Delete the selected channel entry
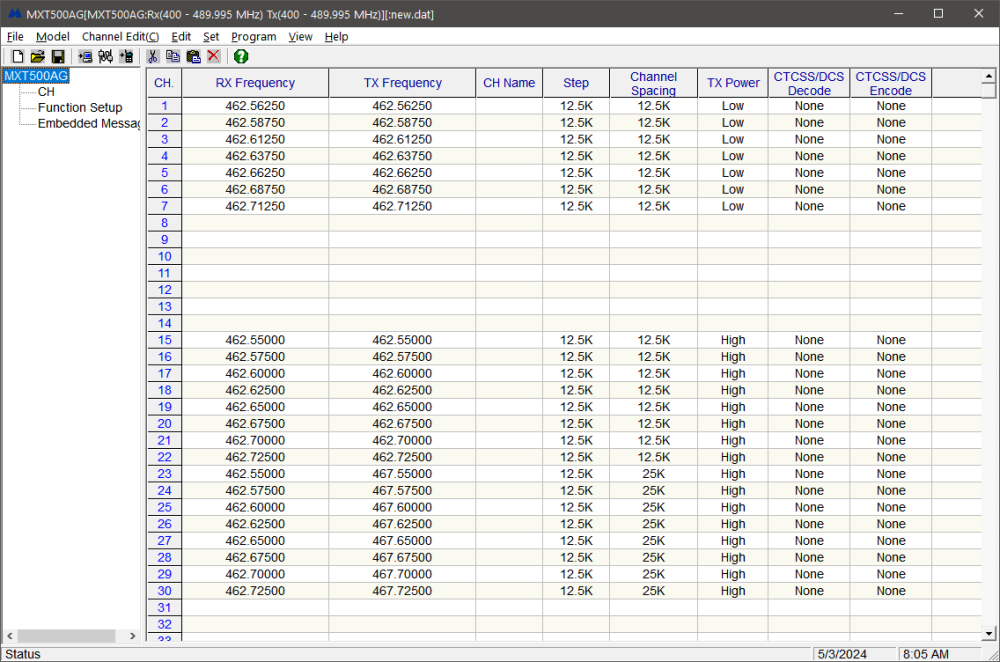 [x=213, y=56]
